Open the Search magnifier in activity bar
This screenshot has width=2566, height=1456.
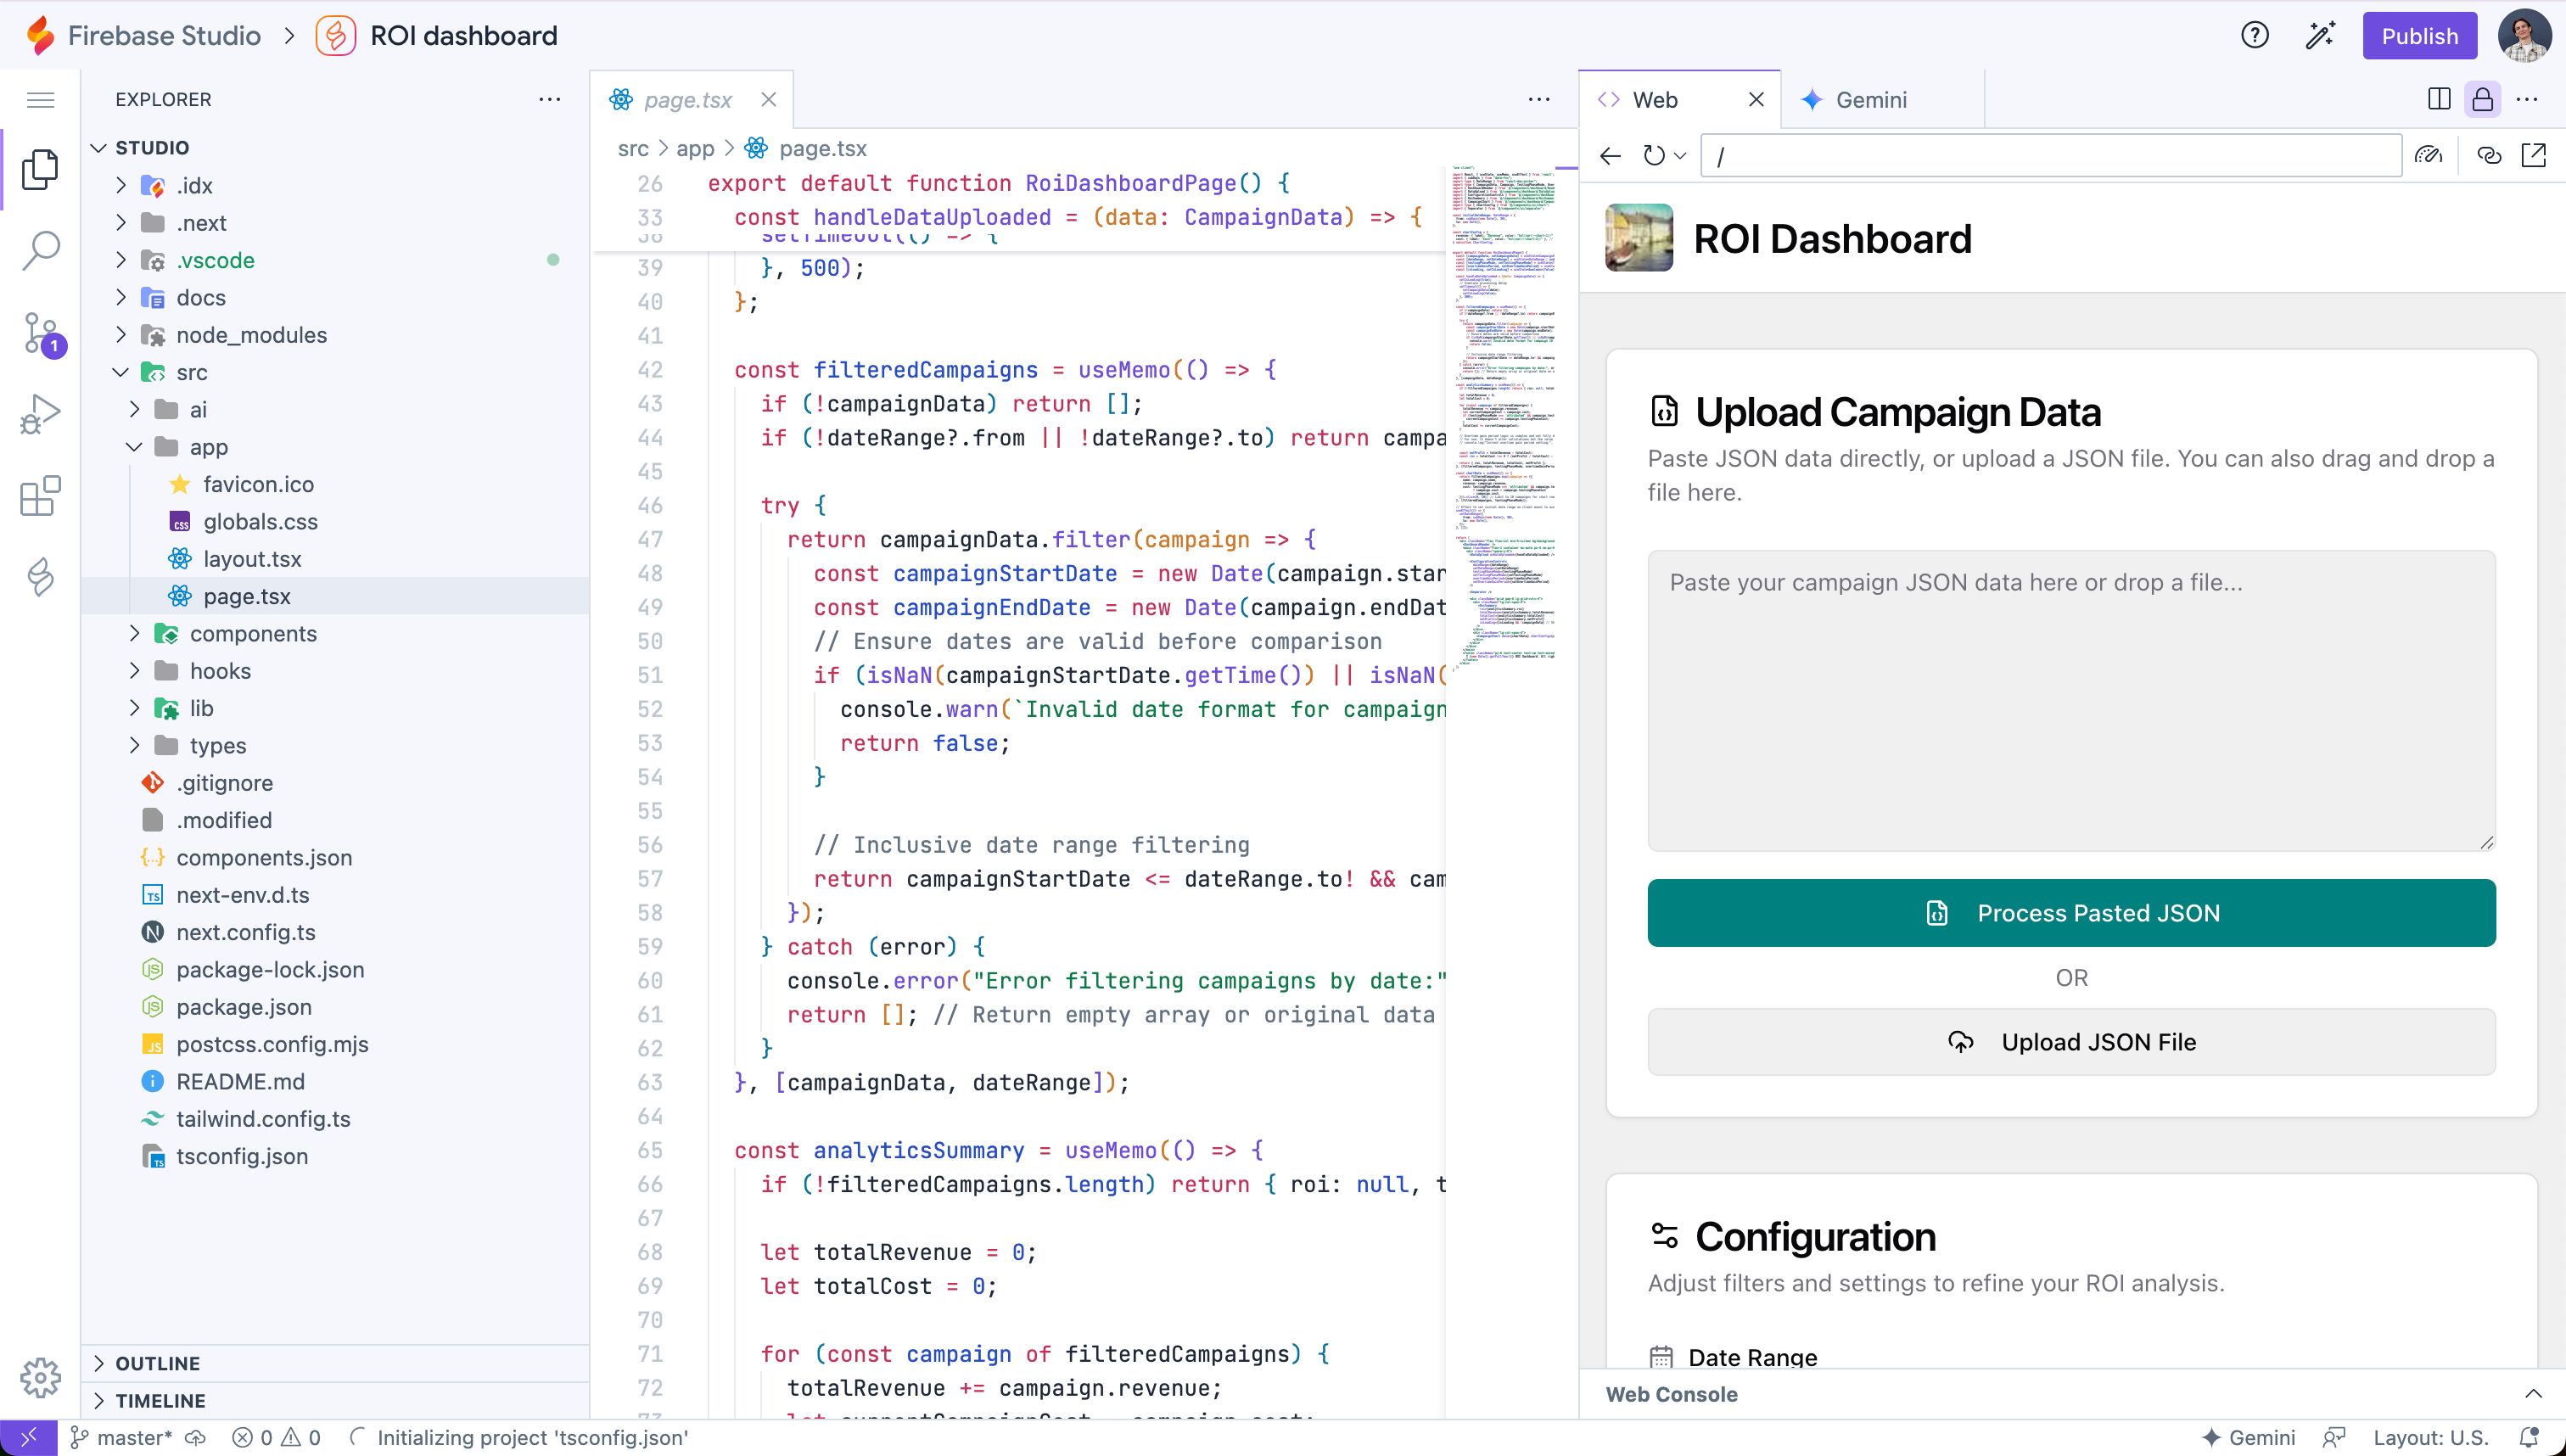point(40,250)
